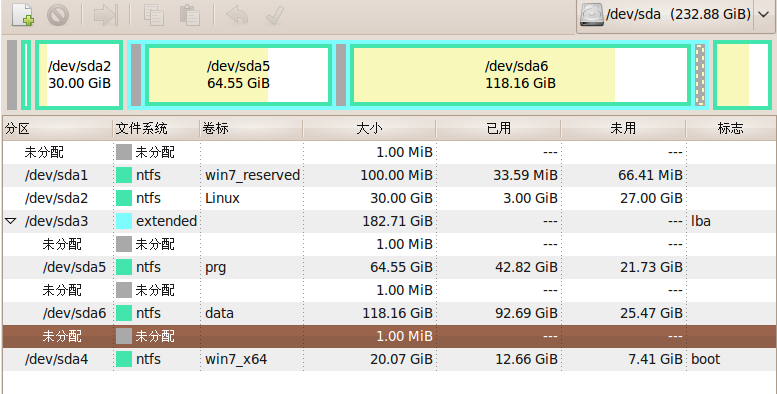Click the New partition toolbar icon

(23, 14)
